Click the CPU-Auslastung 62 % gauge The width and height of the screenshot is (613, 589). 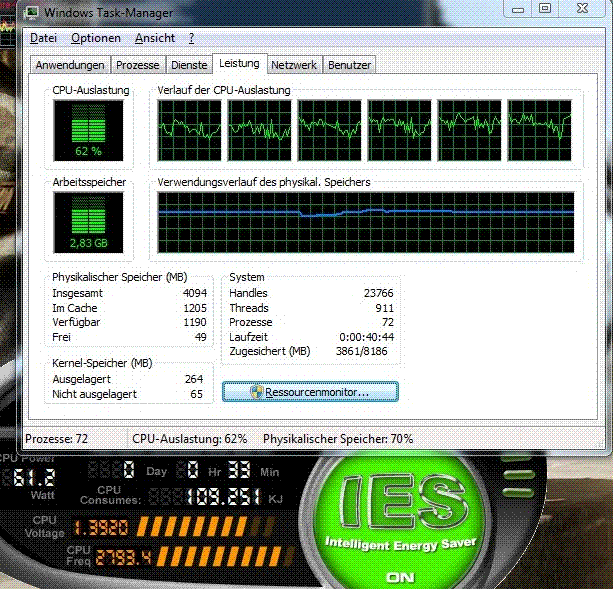coord(88,130)
